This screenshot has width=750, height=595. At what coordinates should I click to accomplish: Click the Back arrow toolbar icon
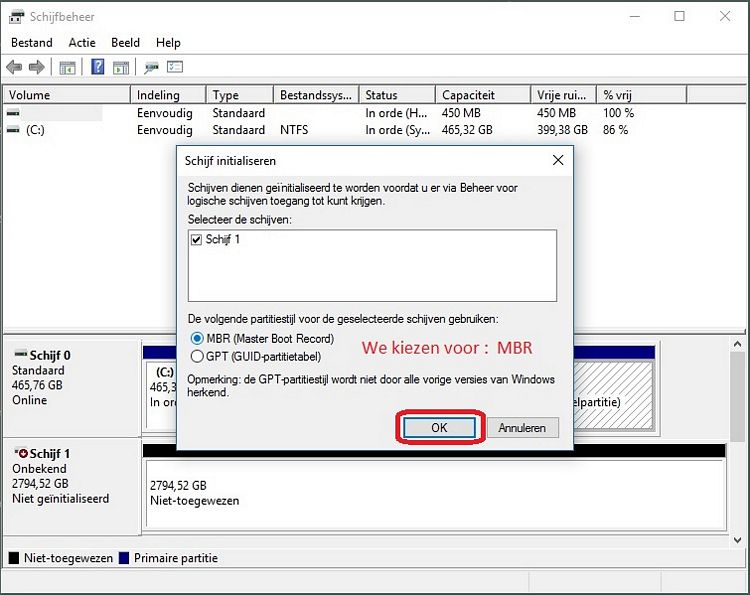(x=14, y=67)
